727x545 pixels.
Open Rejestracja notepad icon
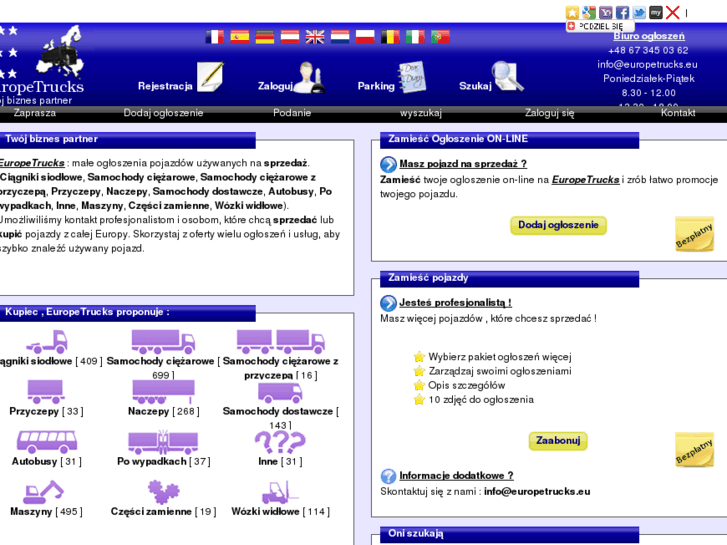point(210,77)
